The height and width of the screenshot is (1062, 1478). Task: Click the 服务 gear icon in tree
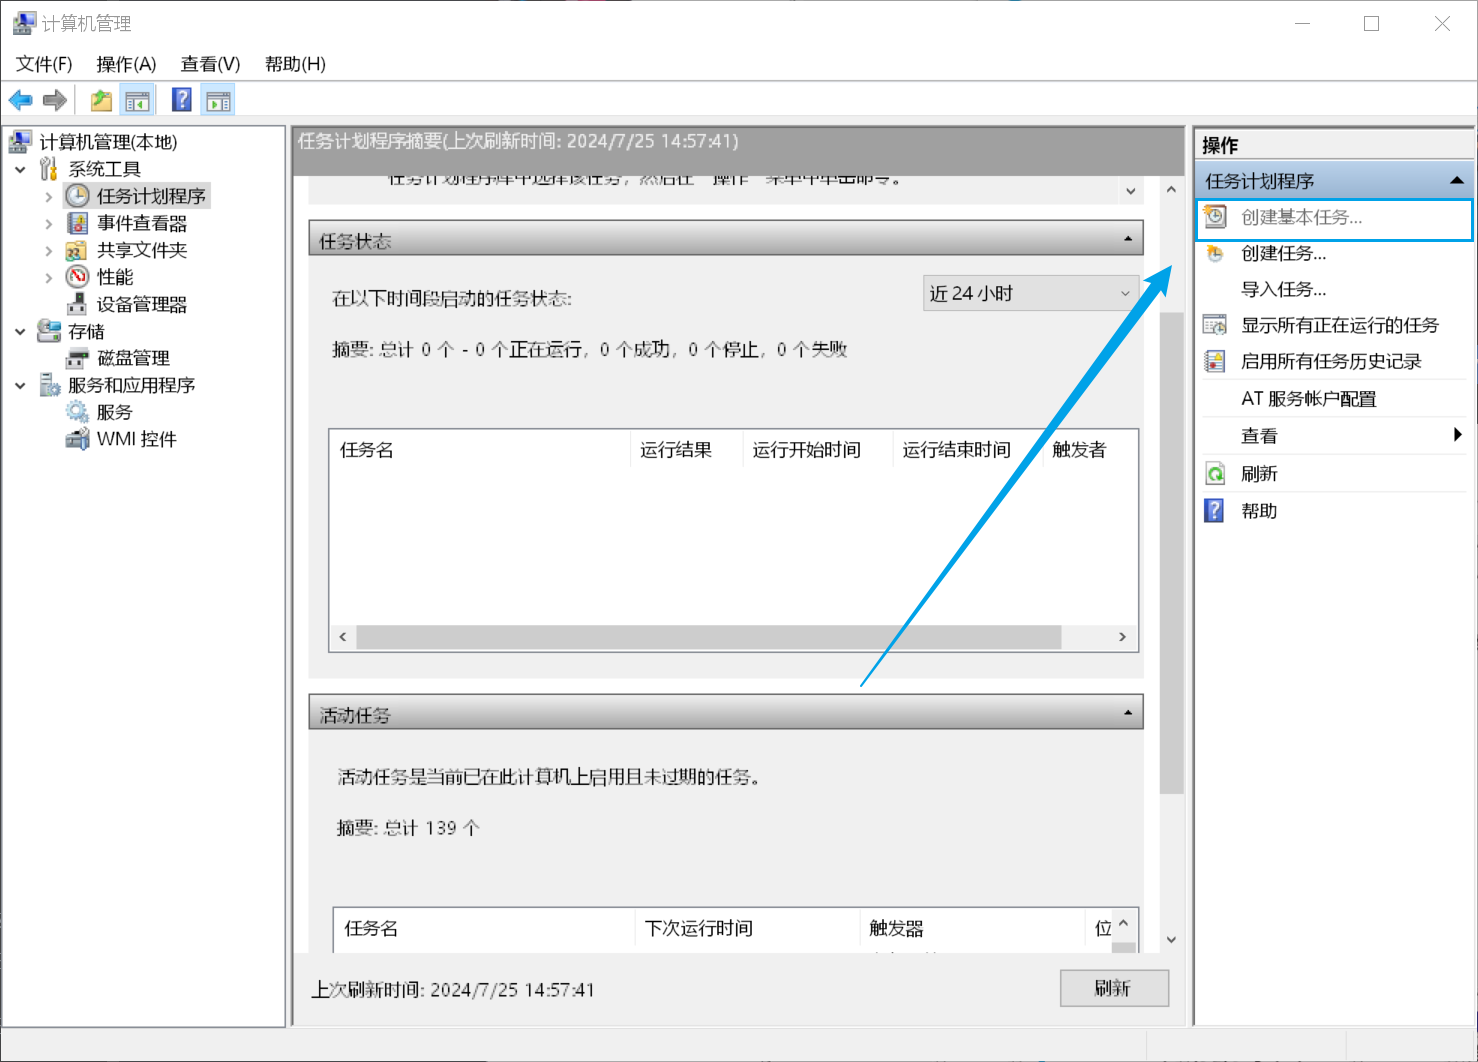click(77, 412)
